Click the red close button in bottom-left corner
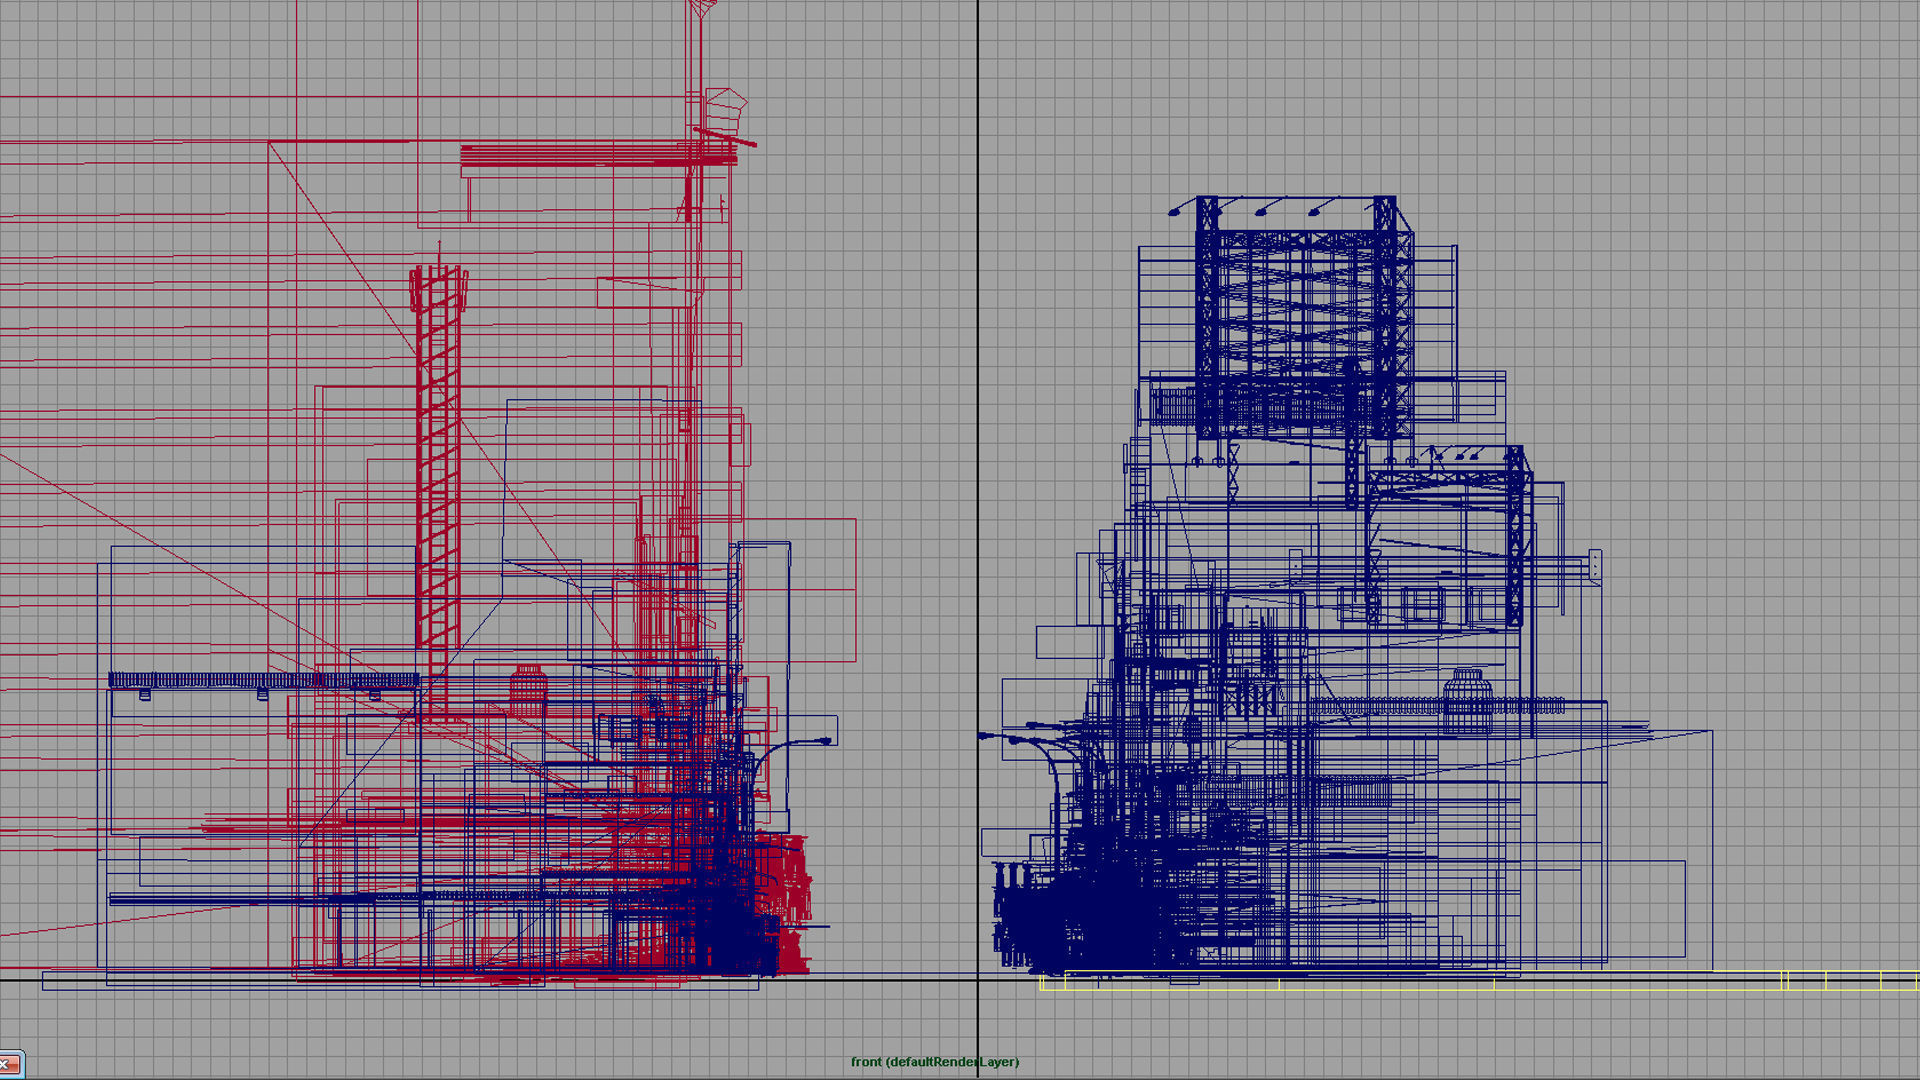Screen dimensions: 1920x1080 (8, 1064)
